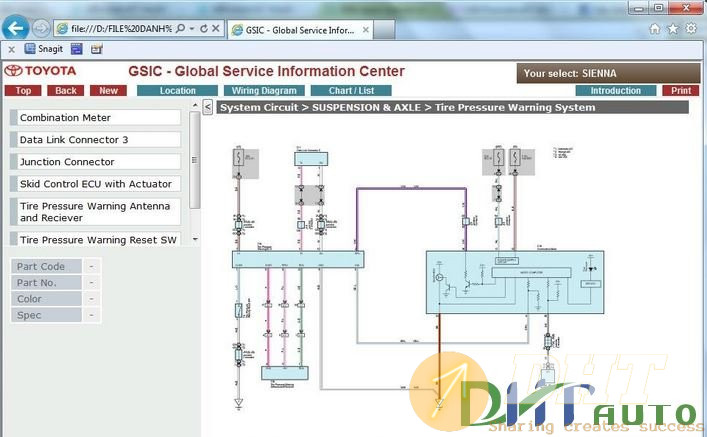Open the address bar dropdown arrow
707x437 pixels.
[x=192, y=28]
